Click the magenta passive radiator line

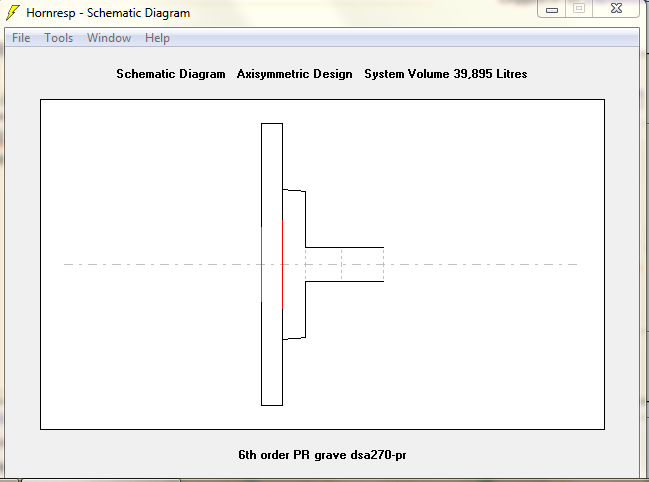[x=262, y=264]
